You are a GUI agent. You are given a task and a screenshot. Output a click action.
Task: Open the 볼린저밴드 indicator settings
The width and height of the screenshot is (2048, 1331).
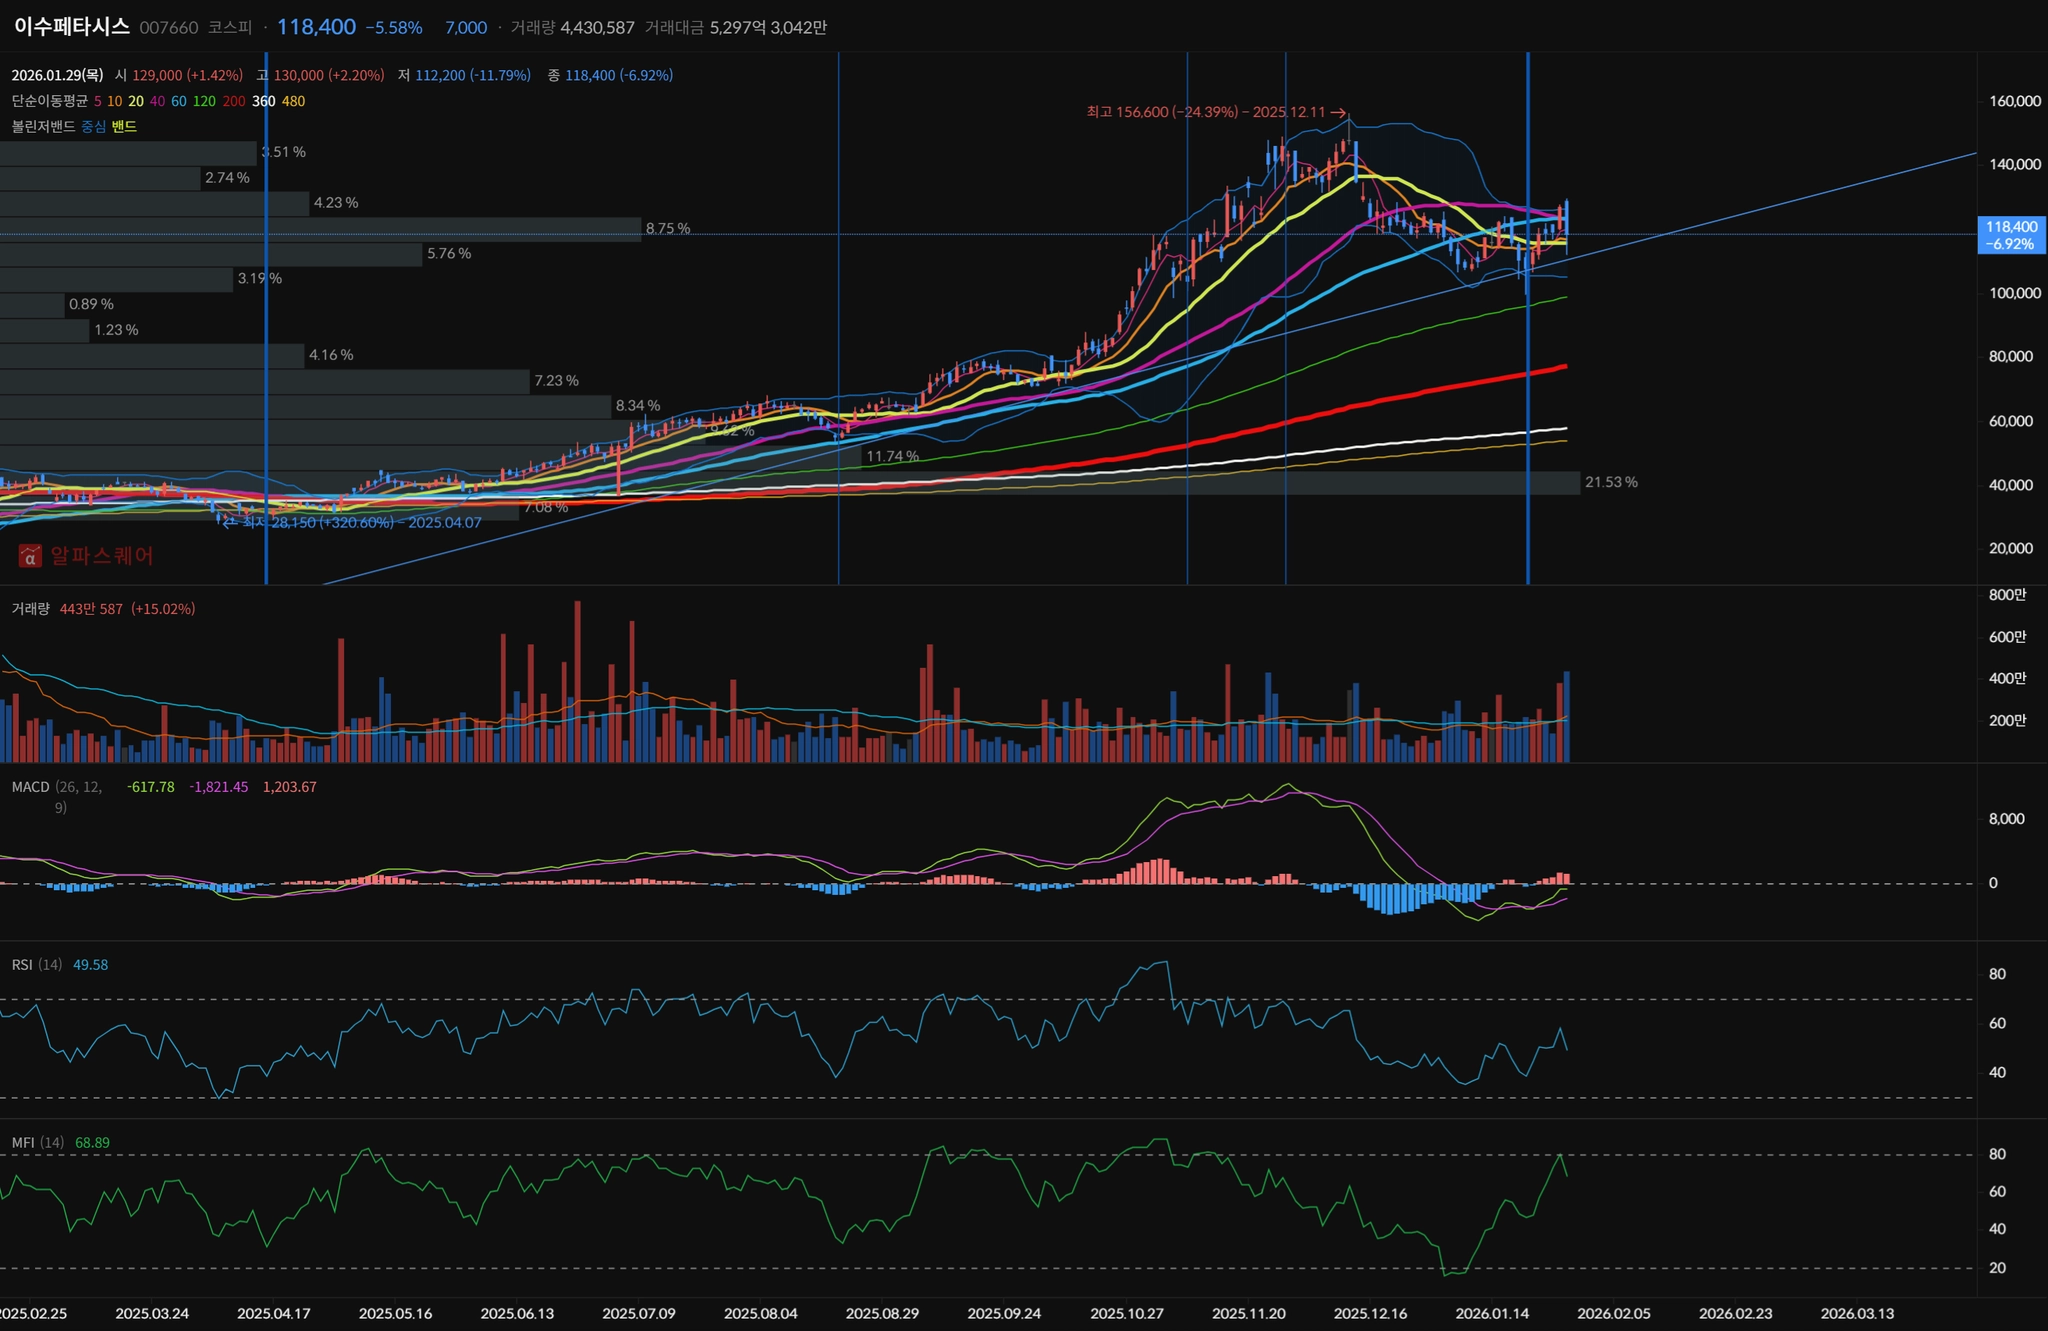point(42,126)
